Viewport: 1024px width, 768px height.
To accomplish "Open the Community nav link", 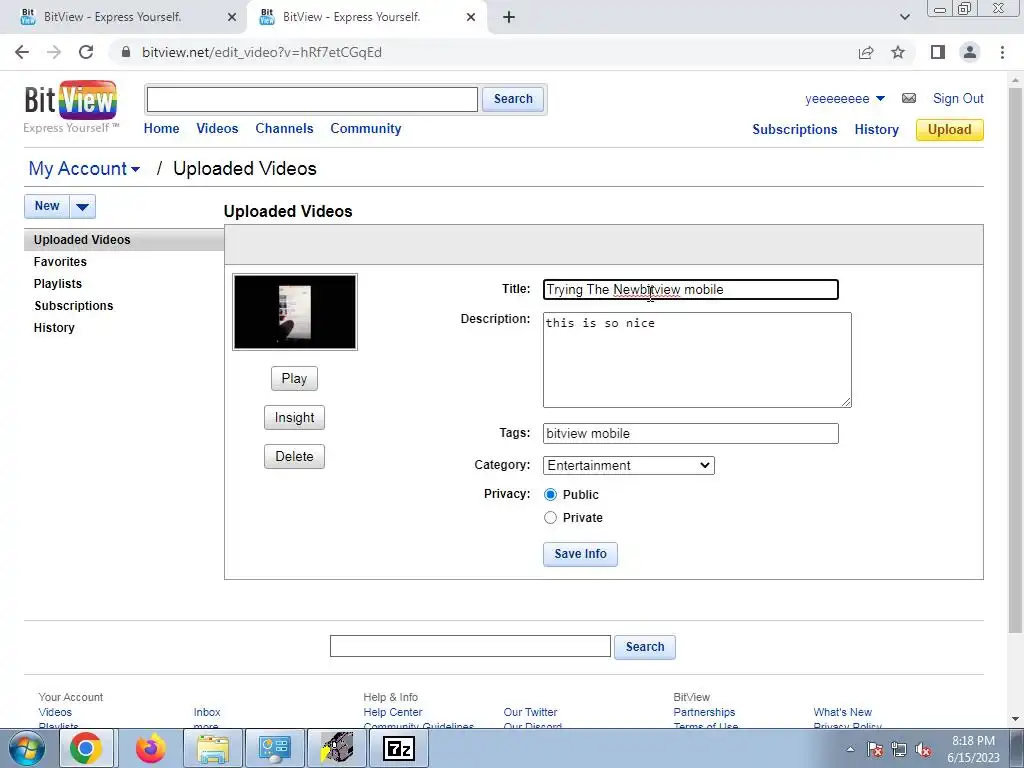I will pyautogui.click(x=366, y=129).
